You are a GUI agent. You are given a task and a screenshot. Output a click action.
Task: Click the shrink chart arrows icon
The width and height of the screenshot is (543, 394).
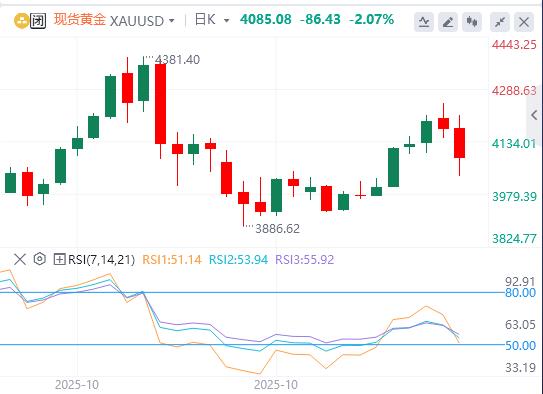click(500, 22)
